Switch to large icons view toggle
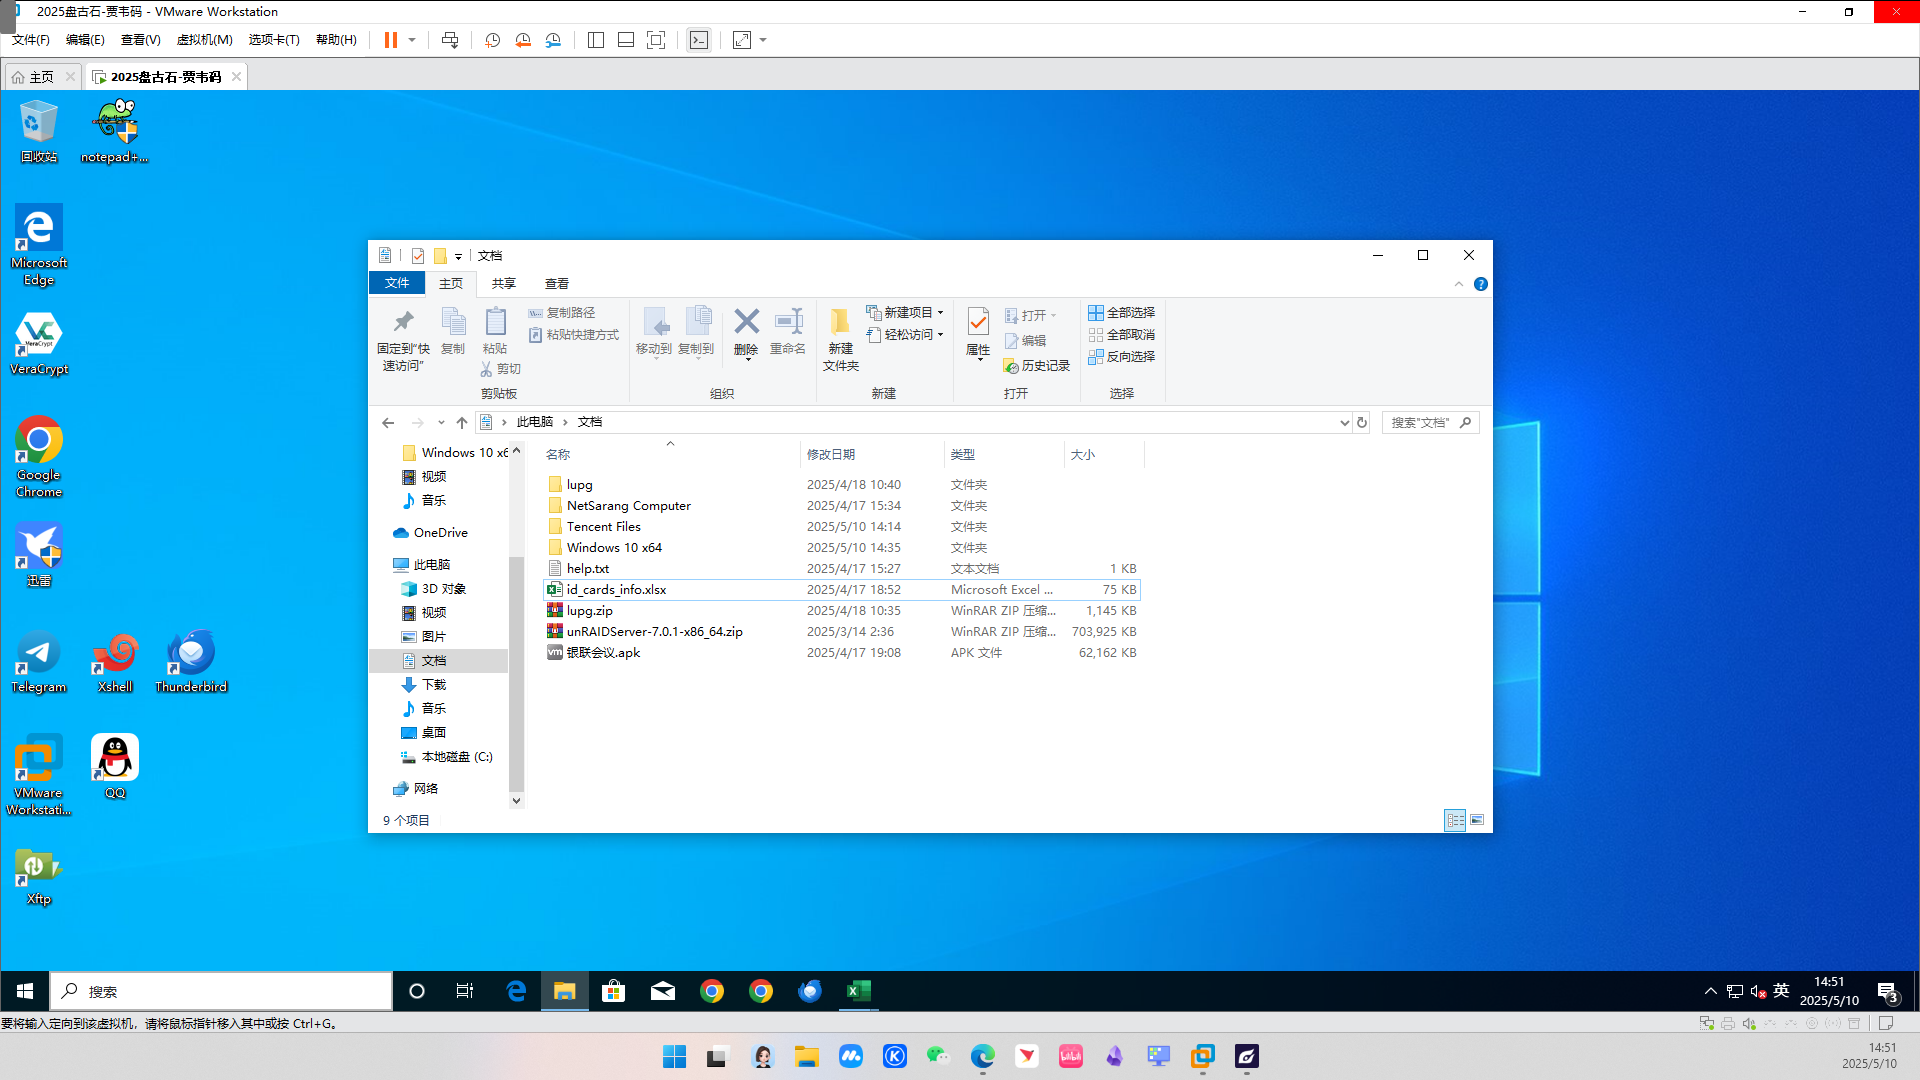The width and height of the screenshot is (1920, 1080). point(1477,820)
